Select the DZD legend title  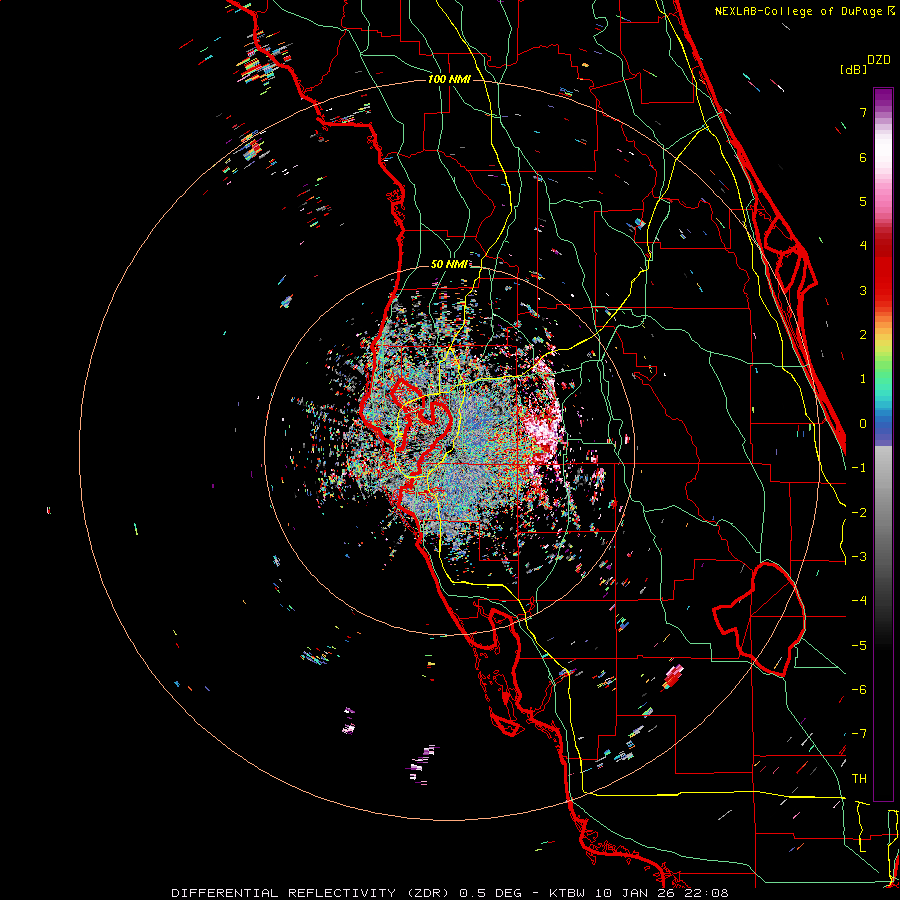[879, 60]
